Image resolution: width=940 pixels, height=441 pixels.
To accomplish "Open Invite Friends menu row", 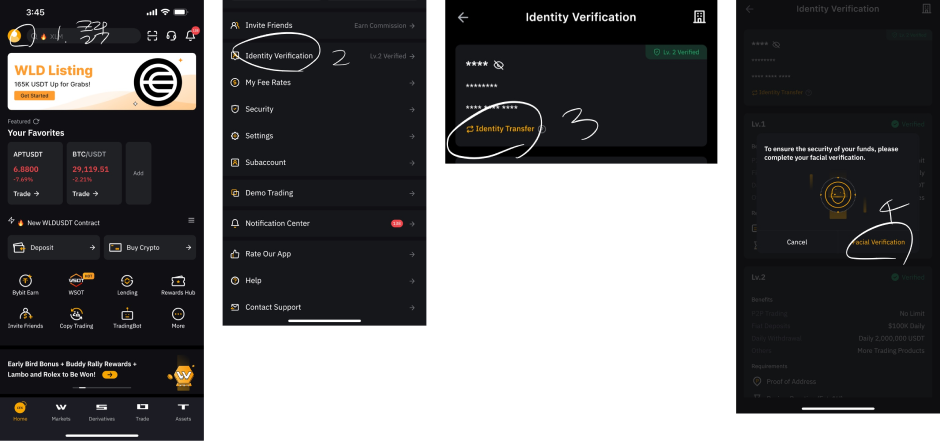I will [324, 26].
